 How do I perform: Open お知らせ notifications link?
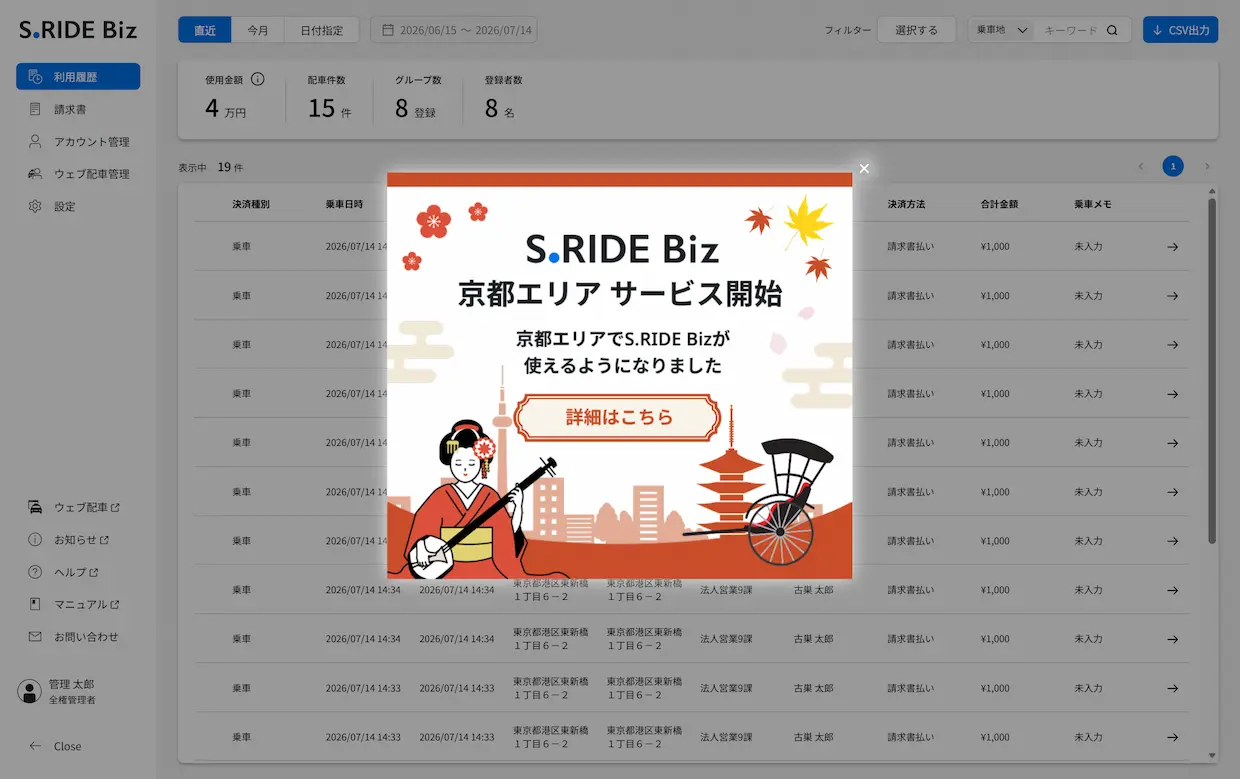pyautogui.click(x=69, y=540)
